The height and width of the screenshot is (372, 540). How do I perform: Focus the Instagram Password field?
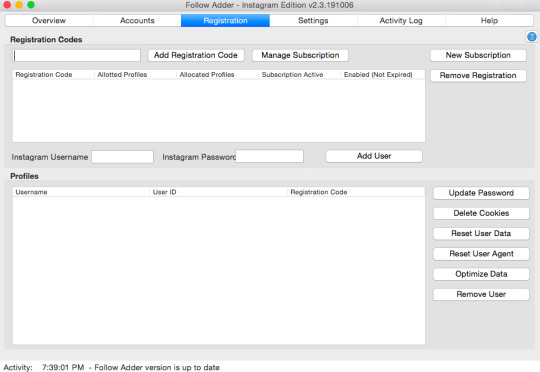point(269,156)
